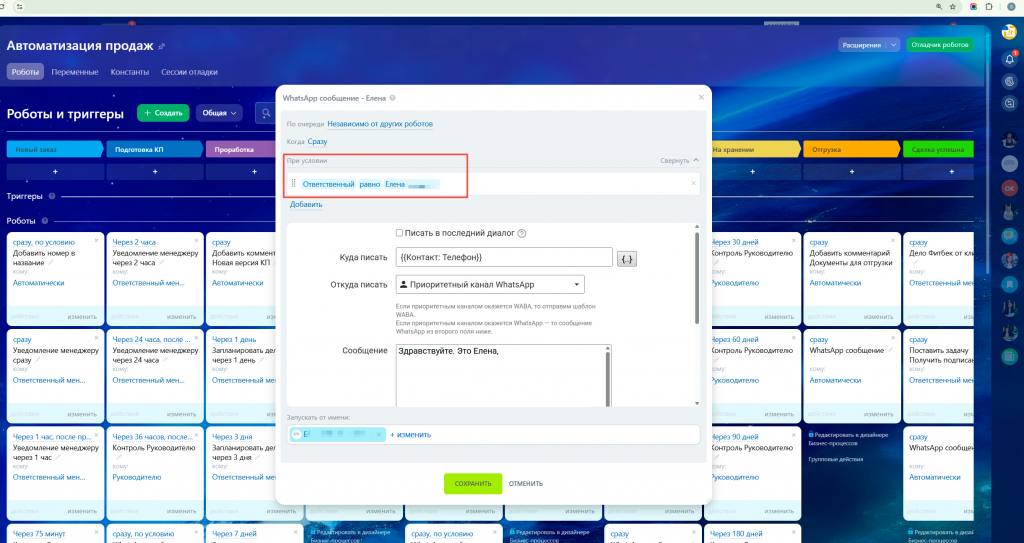
Task: Click the dialog settings vertical scrollbar
Action: point(697,278)
